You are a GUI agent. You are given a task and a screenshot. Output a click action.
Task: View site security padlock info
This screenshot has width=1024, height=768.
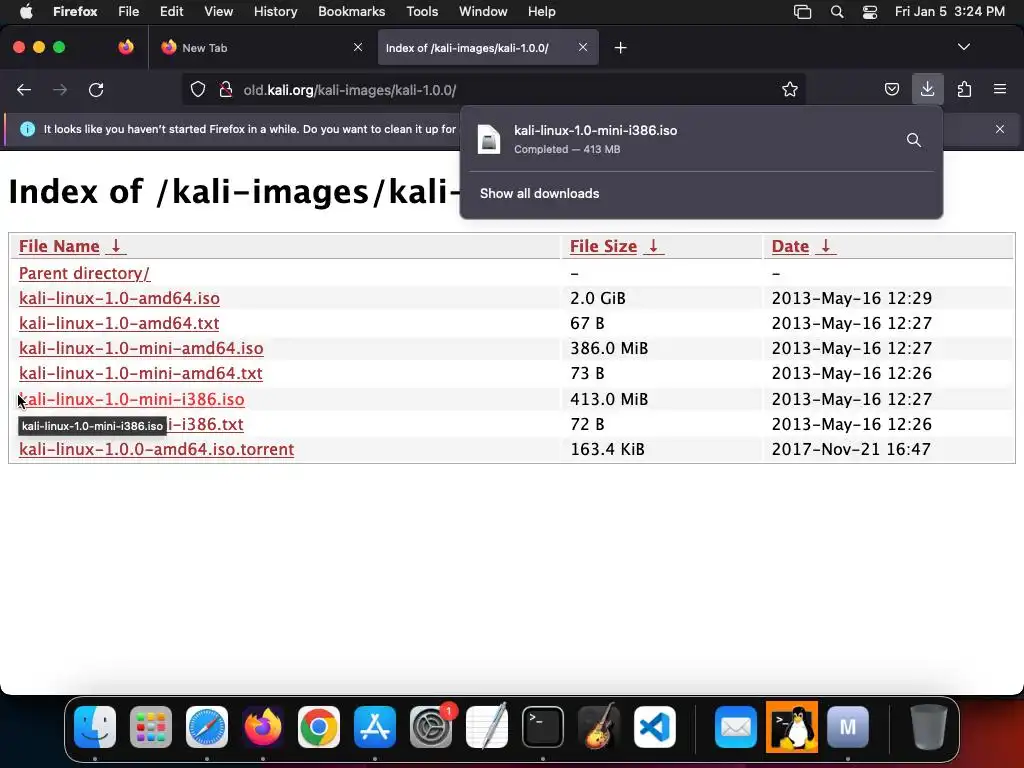pos(226,89)
